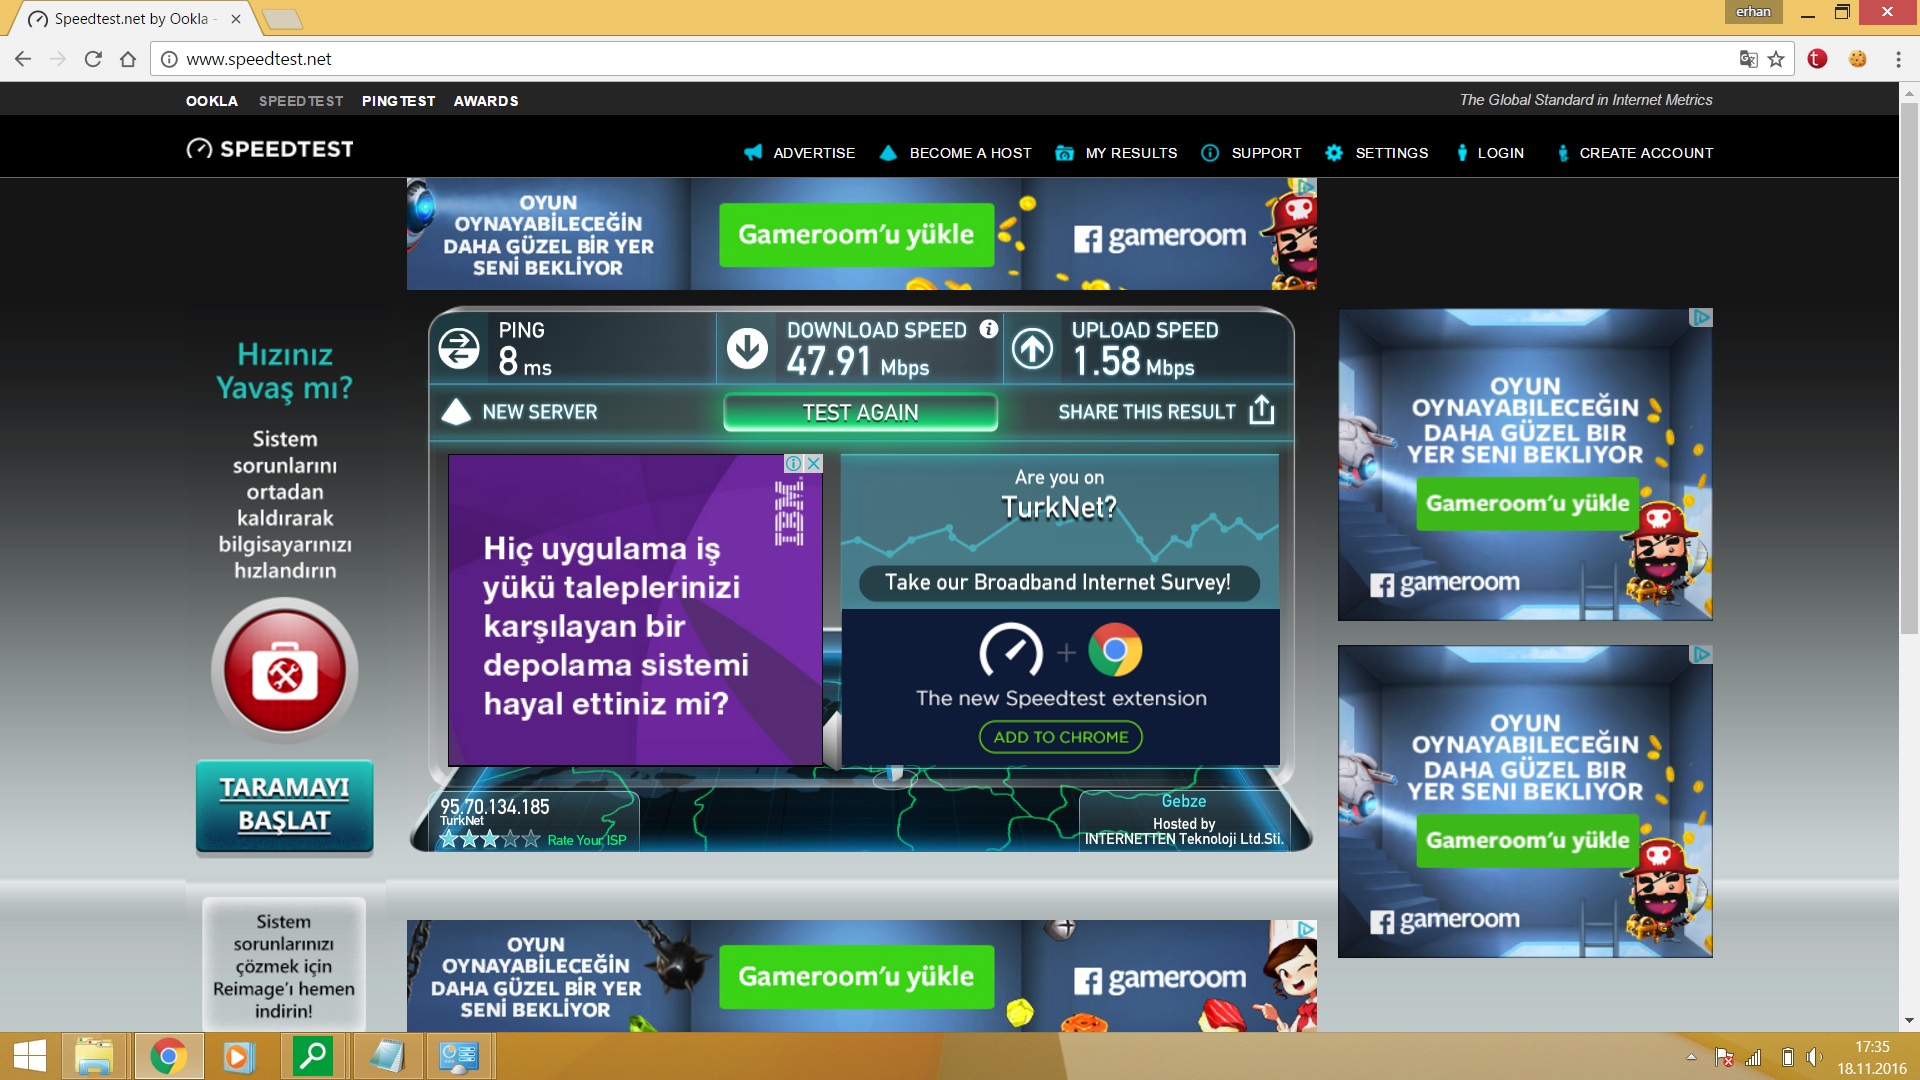This screenshot has height=1080, width=1920.
Task: Click the IP address 95.70.134.185
Action: [495, 806]
